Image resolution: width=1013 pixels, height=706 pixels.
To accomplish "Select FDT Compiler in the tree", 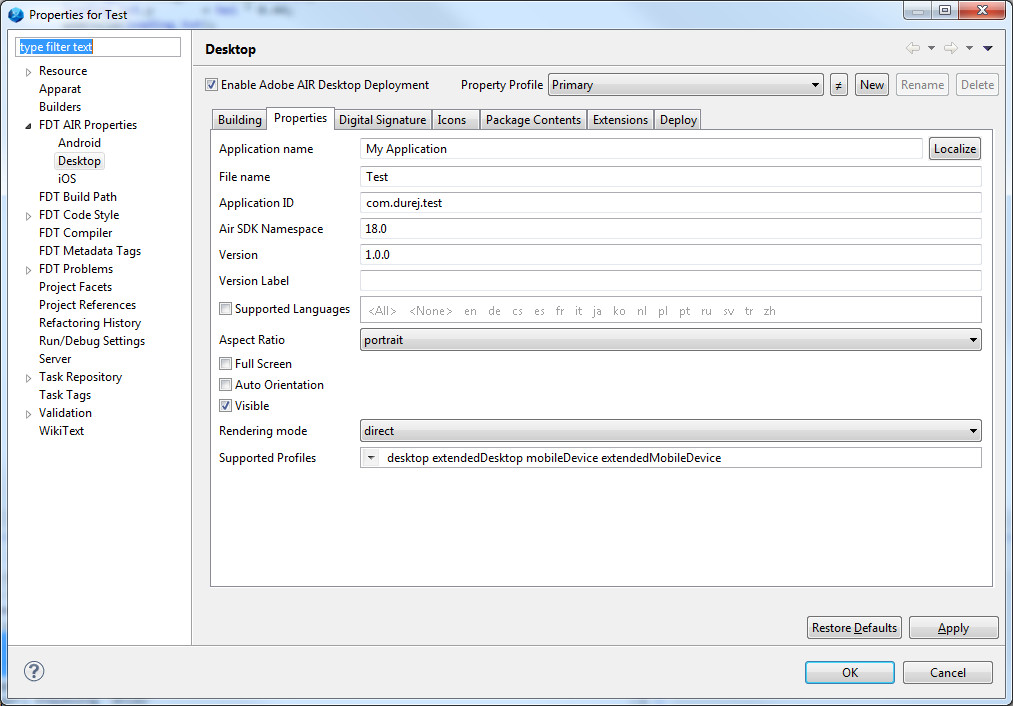I will click(76, 233).
